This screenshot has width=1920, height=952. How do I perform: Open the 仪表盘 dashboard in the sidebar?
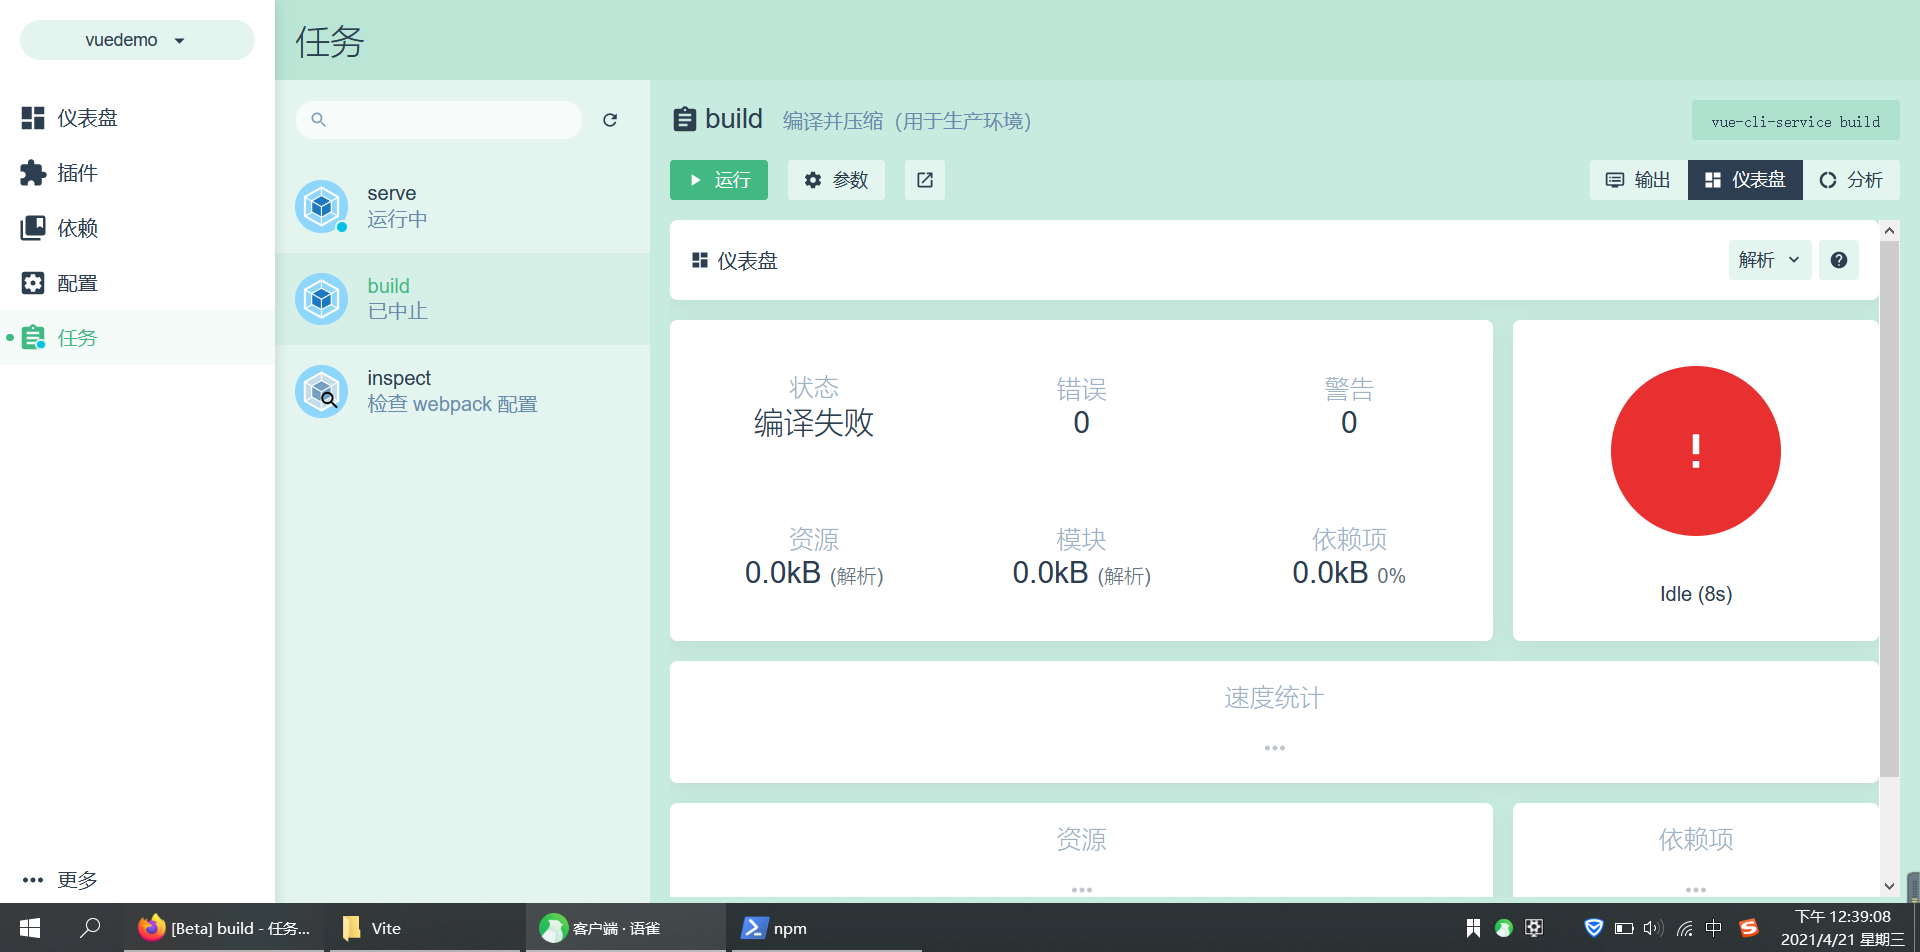click(x=137, y=118)
